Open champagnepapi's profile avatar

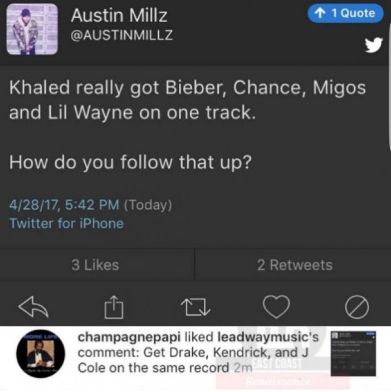tap(41, 354)
